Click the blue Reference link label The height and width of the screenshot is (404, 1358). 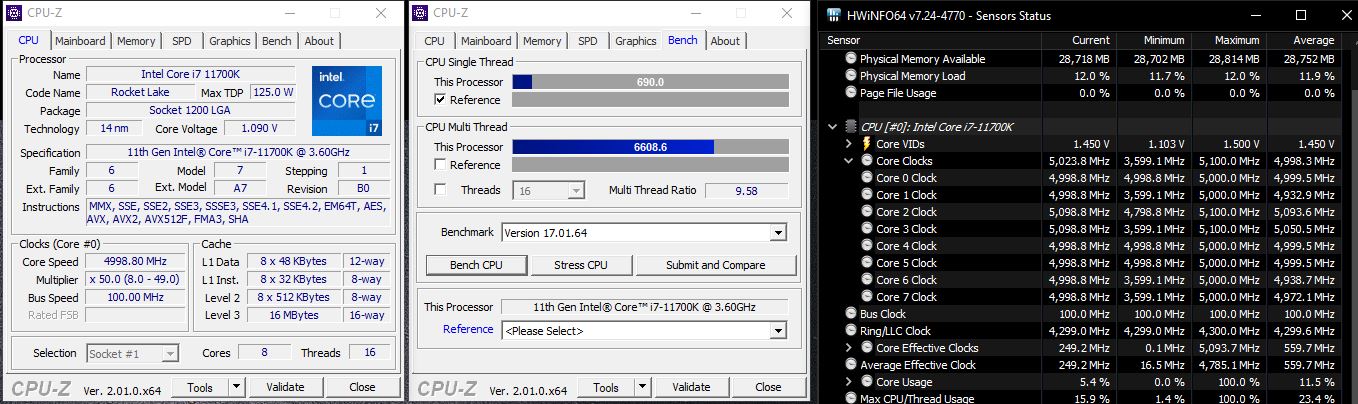(x=468, y=329)
